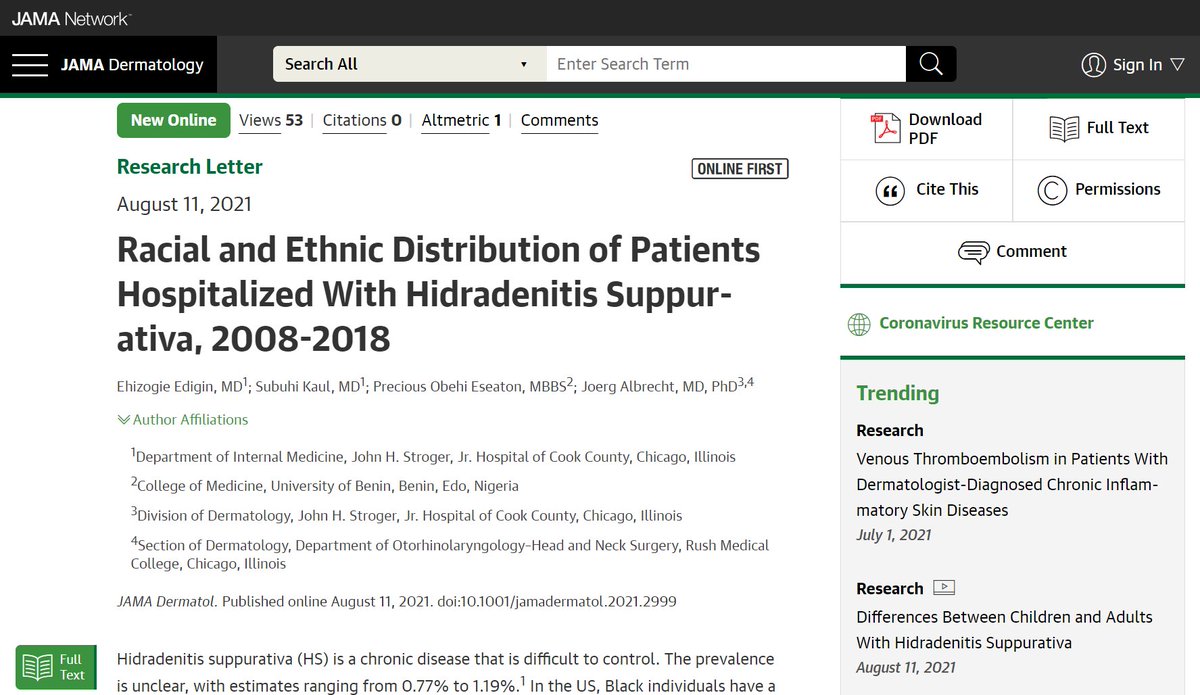The width and height of the screenshot is (1200, 695).
Task: Open author Subuhi Kaul link
Action: click(307, 386)
